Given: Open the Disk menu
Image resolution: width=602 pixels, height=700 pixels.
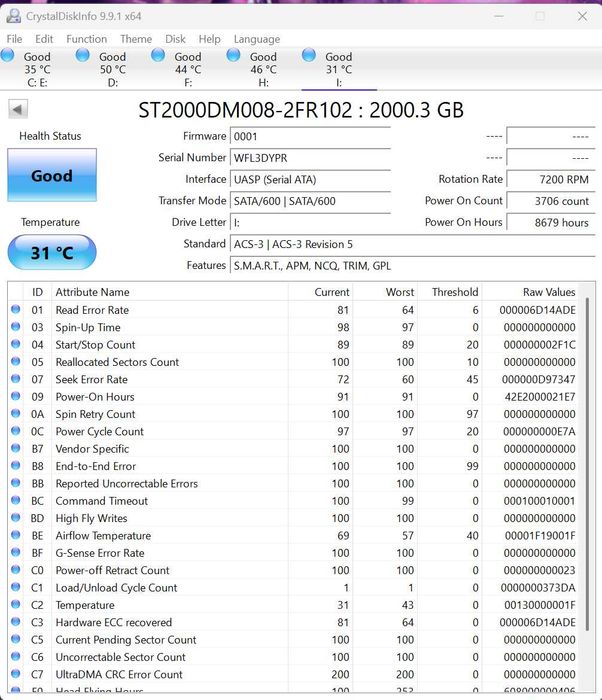Looking at the screenshot, I should pos(175,39).
